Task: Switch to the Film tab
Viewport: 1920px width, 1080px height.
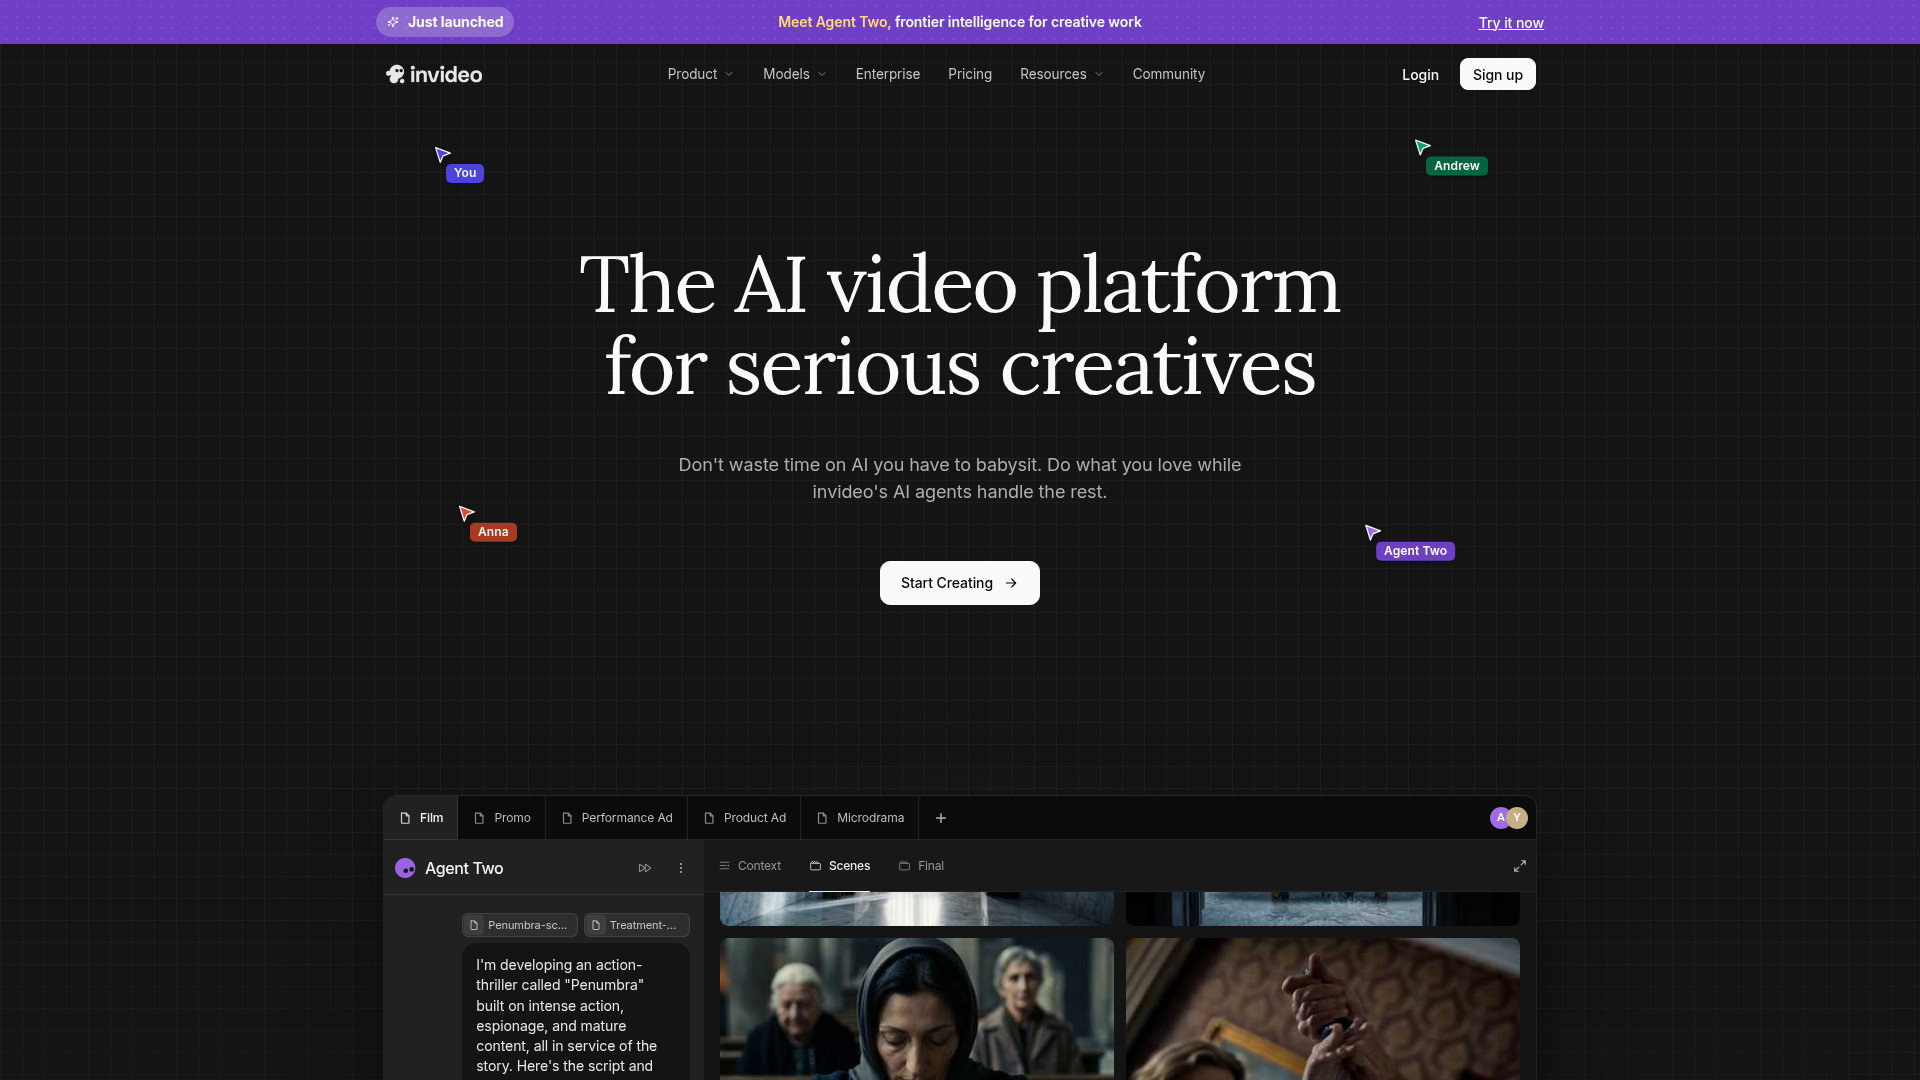Action: click(x=421, y=818)
